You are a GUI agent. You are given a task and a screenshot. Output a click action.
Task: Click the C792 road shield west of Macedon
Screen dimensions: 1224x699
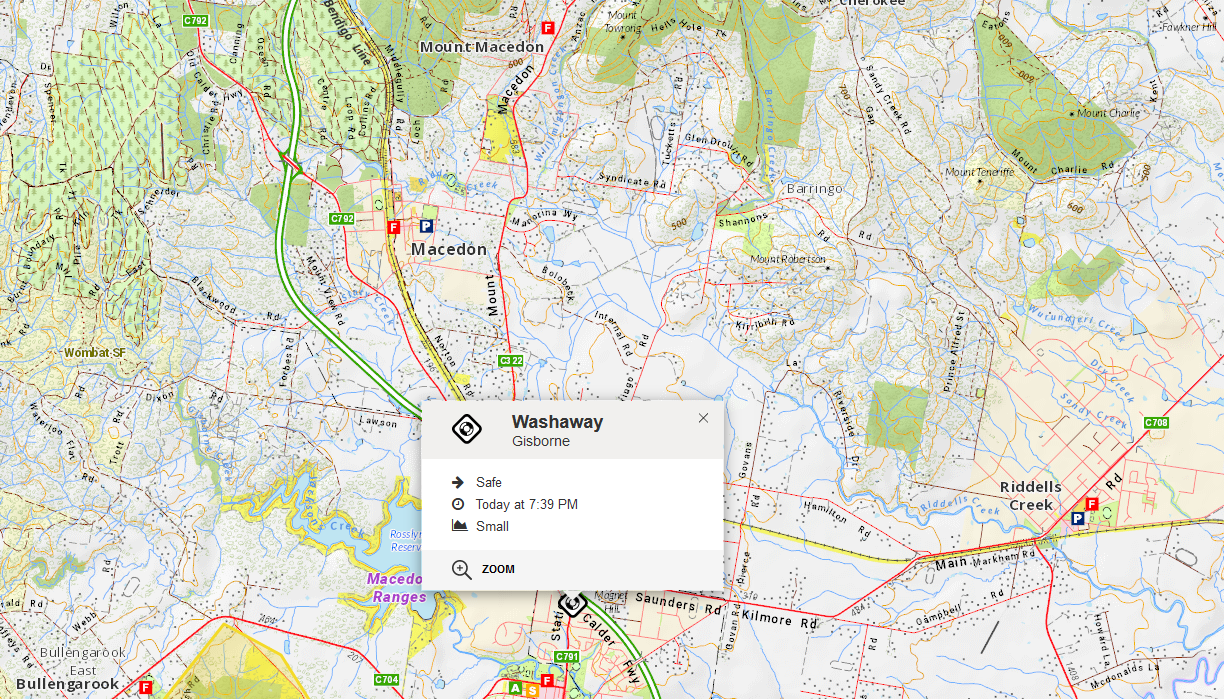pyautogui.click(x=342, y=218)
